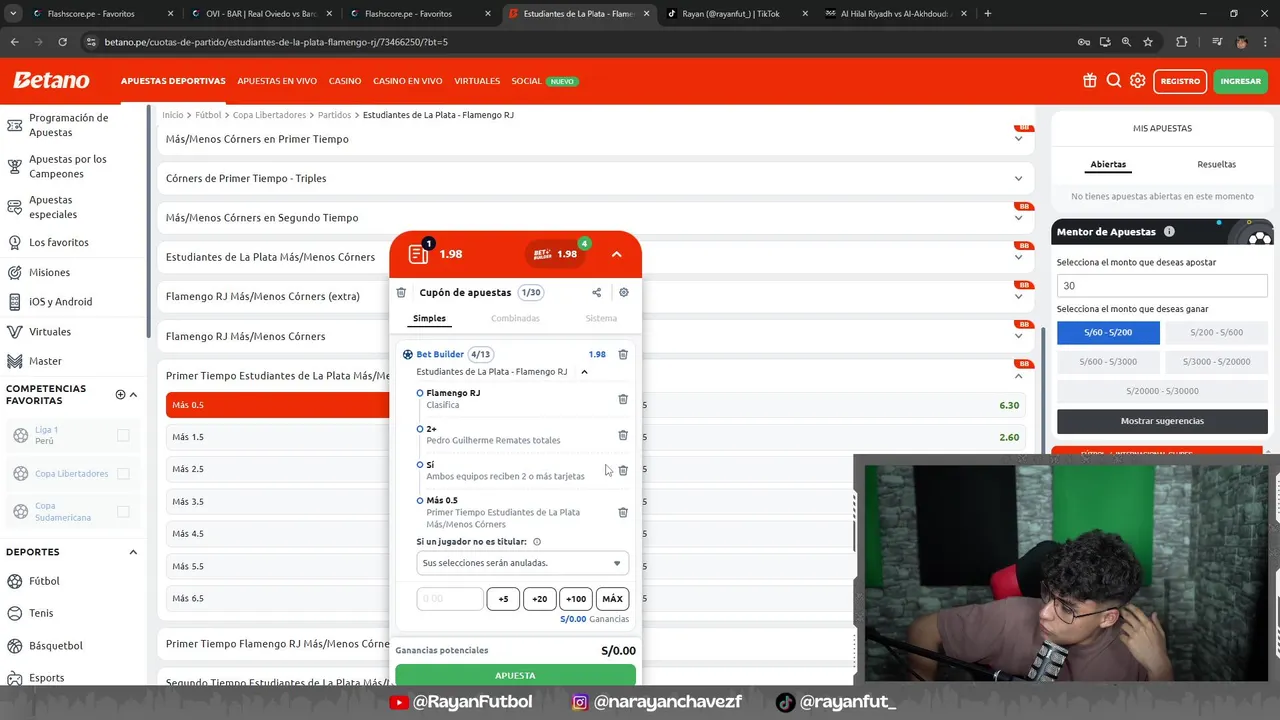The width and height of the screenshot is (1280, 720).
Task: Click the Bet Builder 1.98 pill in slip header
Action: (x=557, y=253)
